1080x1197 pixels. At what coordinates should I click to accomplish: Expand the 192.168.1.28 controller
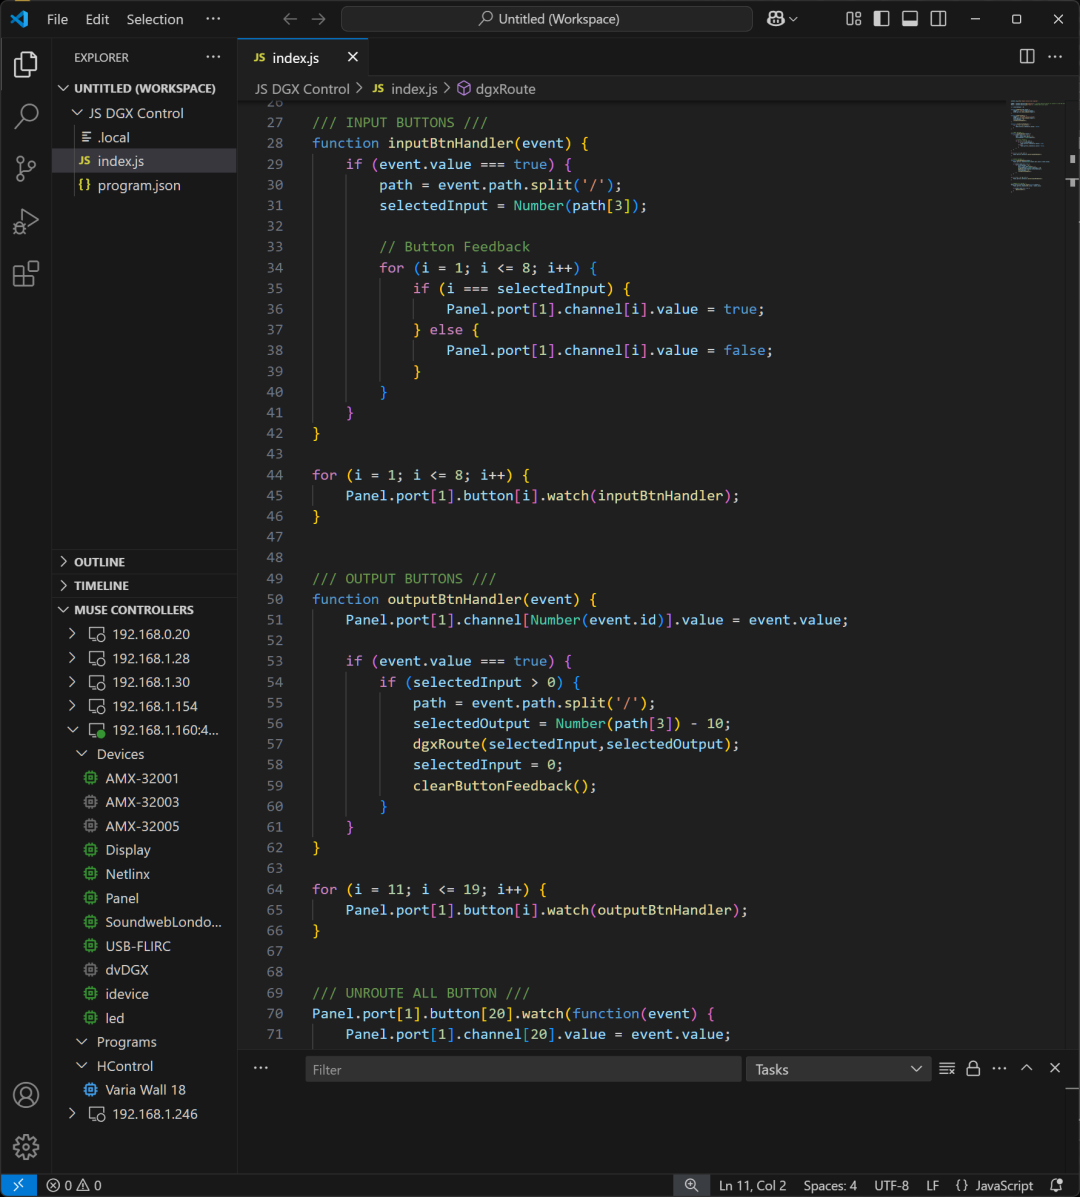(x=73, y=658)
